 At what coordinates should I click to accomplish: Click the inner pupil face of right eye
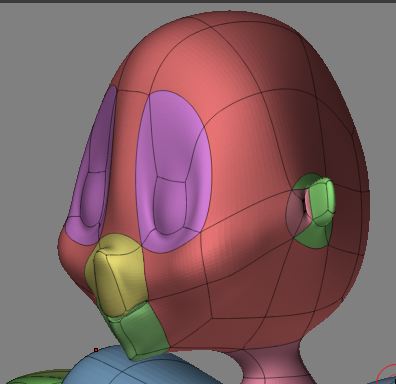pos(170,205)
